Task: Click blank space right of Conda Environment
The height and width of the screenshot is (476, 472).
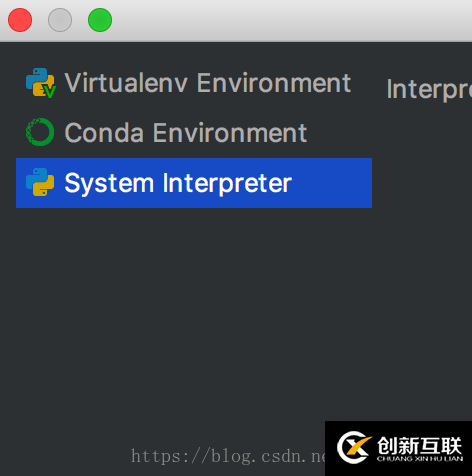Action: pos(339,133)
